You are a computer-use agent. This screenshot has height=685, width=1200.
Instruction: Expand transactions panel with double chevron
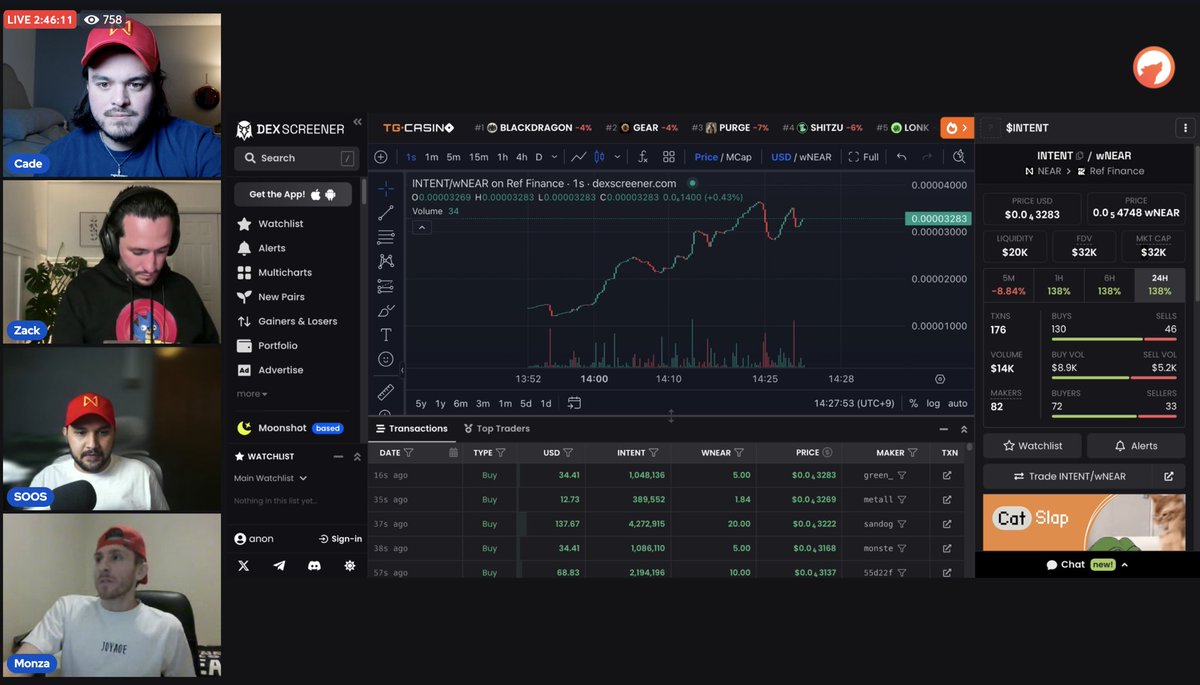tap(964, 428)
